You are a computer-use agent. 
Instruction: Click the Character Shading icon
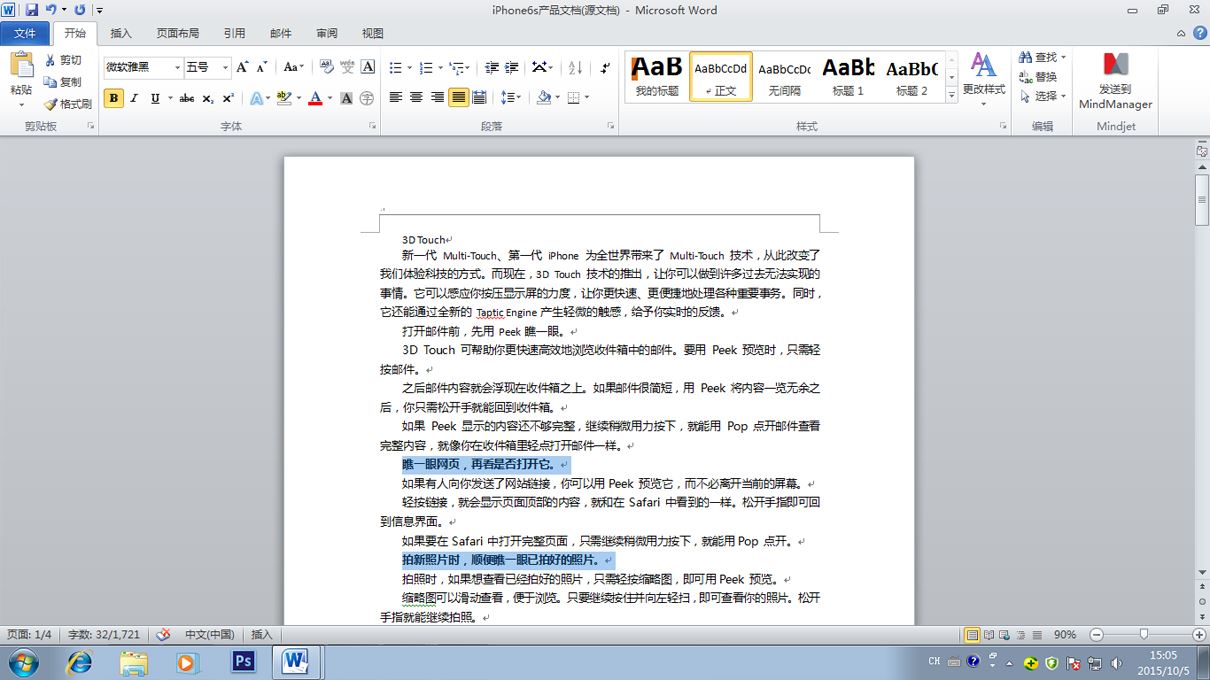click(346, 98)
